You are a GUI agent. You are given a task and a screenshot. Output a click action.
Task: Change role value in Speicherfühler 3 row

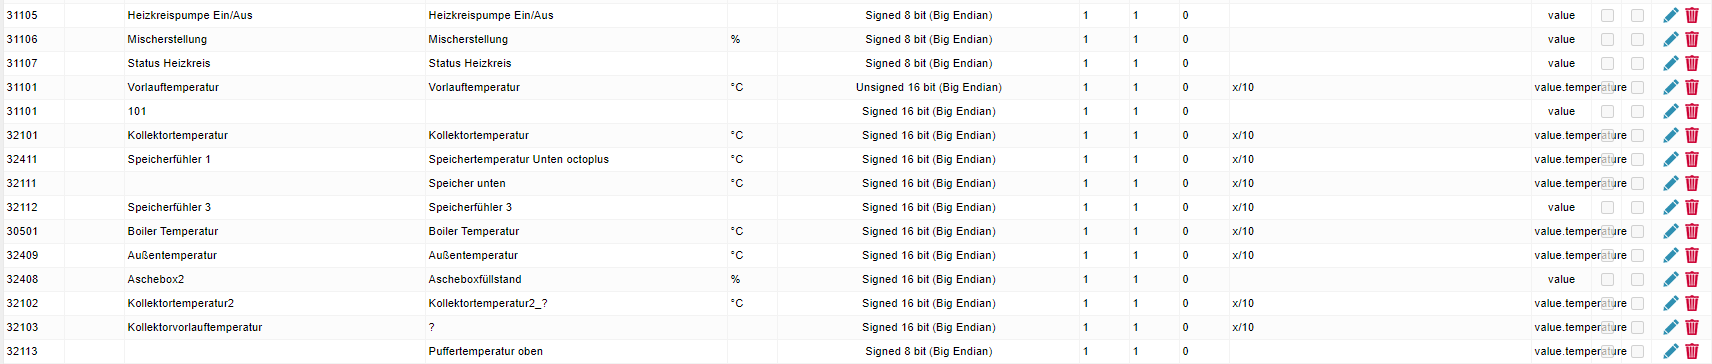point(1561,207)
